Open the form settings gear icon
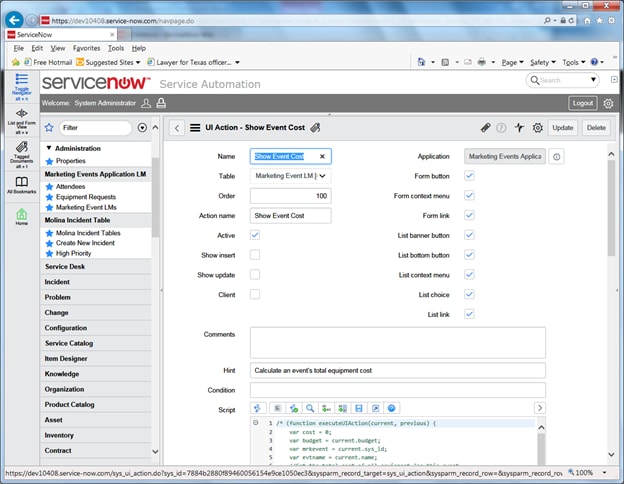This screenshot has width=624, height=484. click(x=537, y=128)
